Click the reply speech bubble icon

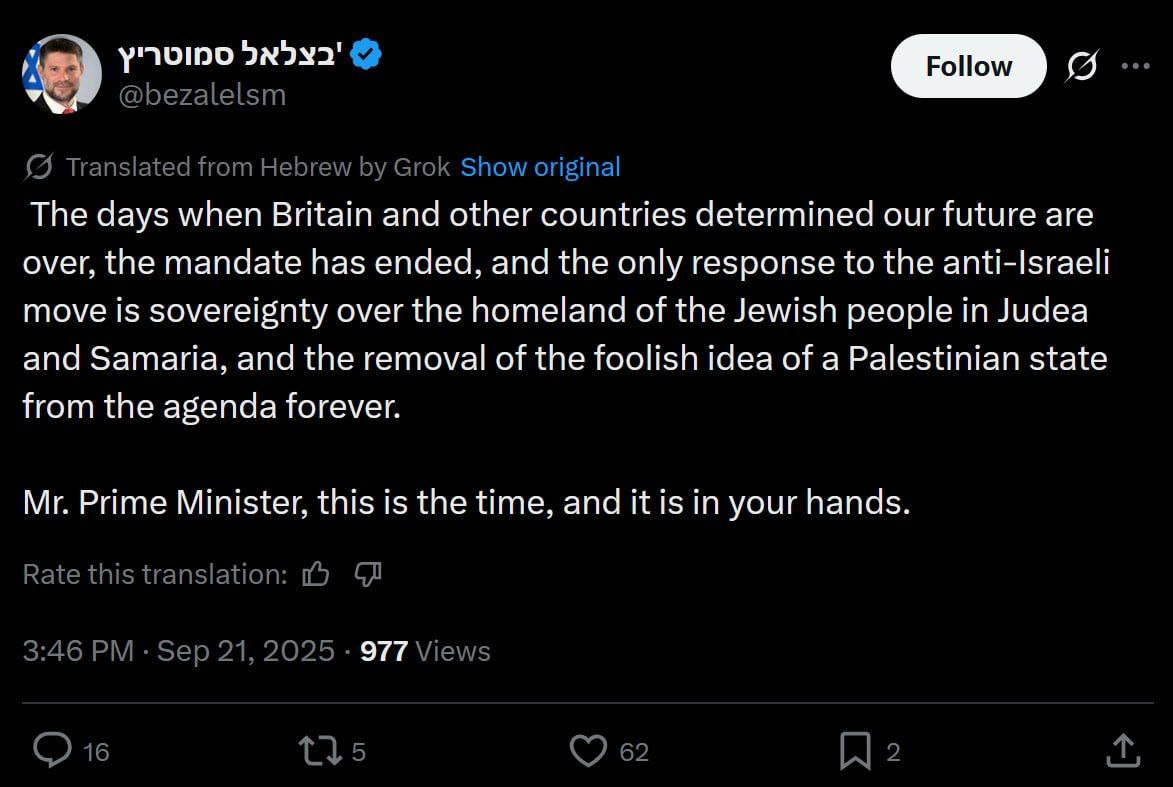coord(52,750)
